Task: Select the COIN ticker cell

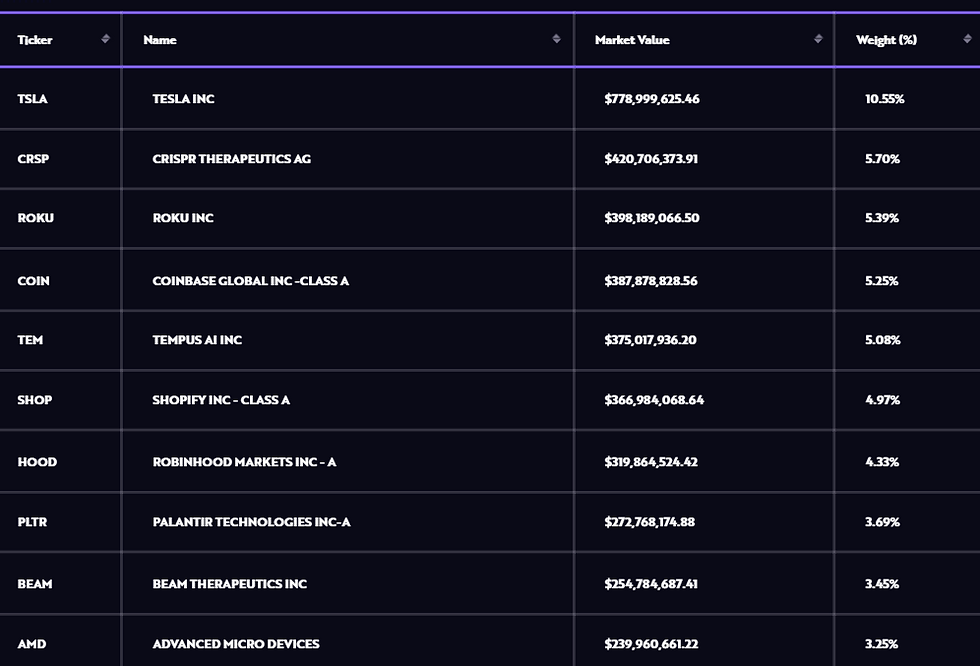Action: coord(33,281)
